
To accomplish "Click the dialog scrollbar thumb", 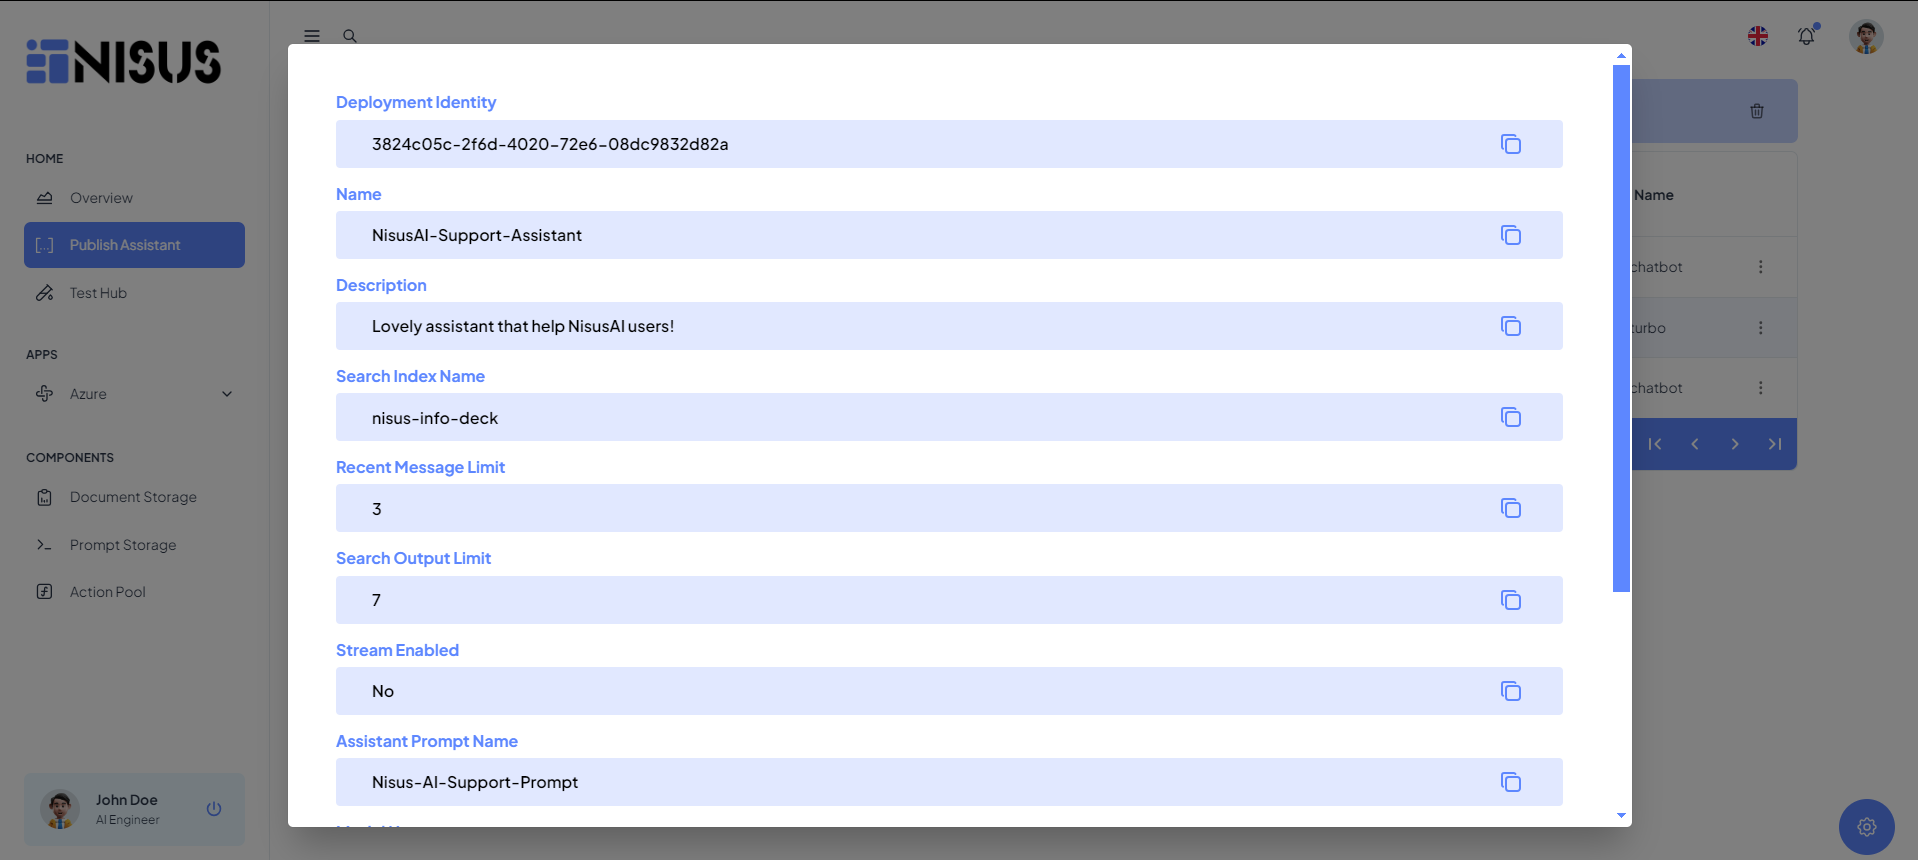I will (x=1621, y=328).
